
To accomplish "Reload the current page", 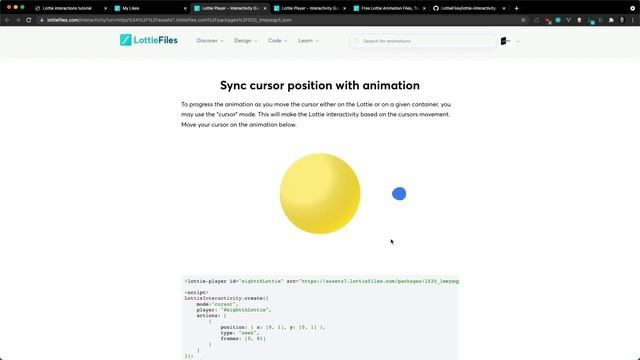I will point(29,20).
